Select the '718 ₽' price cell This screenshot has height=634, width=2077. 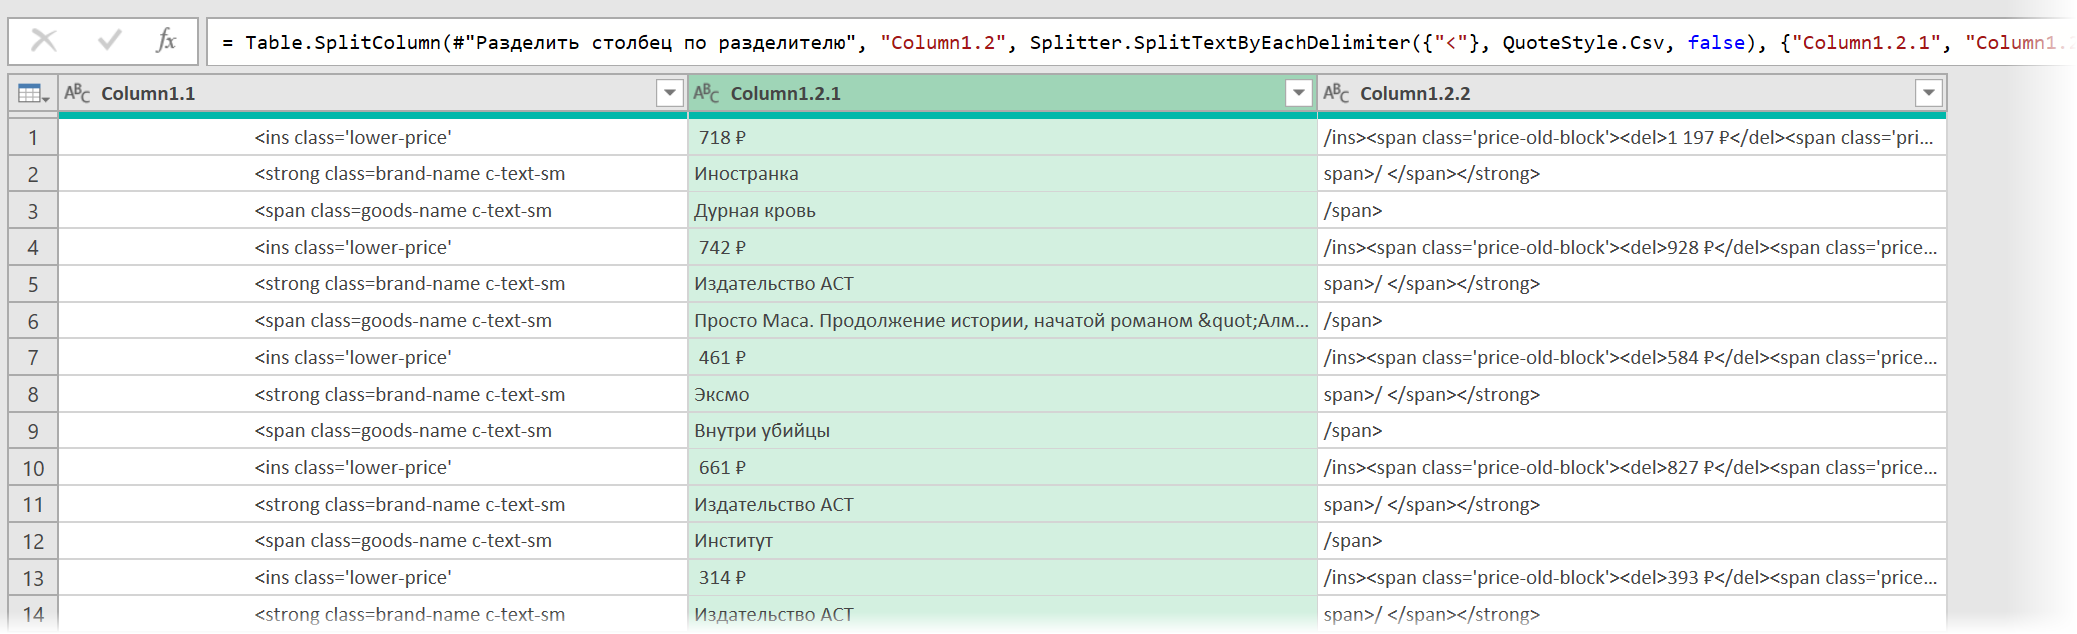pyautogui.click(x=1002, y=138)
